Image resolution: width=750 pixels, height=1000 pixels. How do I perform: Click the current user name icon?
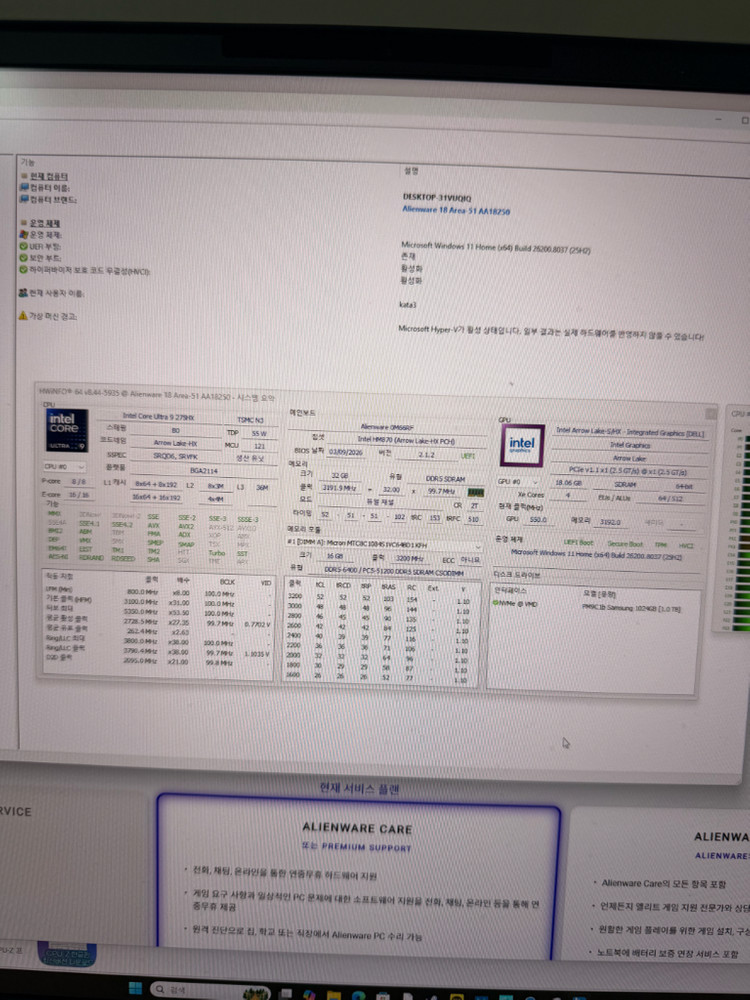pyautogui.click(x=23, y=293)
